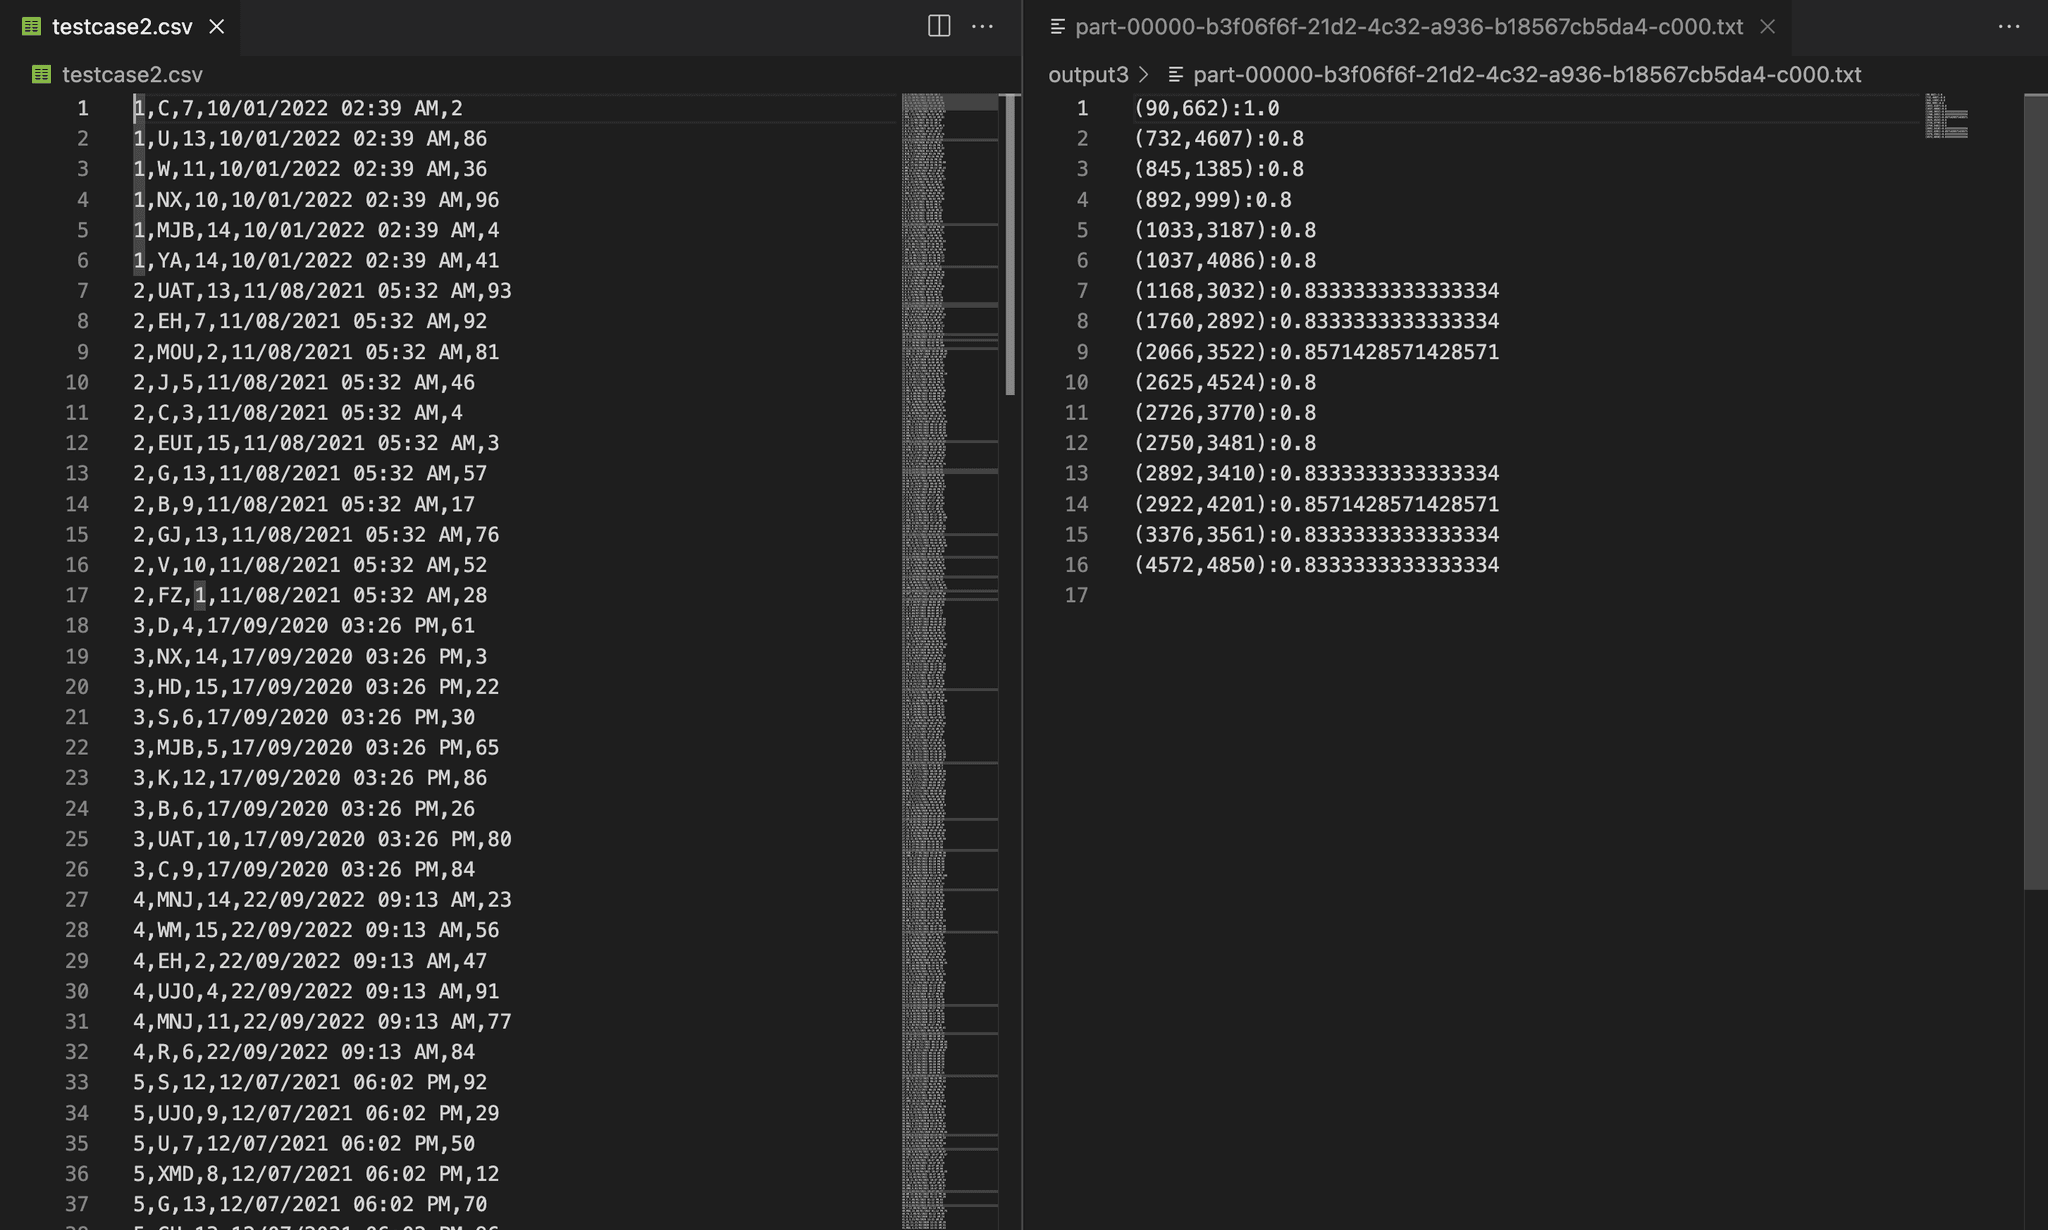Click testcase2.csv in the breadcrumb
The image size is (2048, 1230).
coord(132,75)
